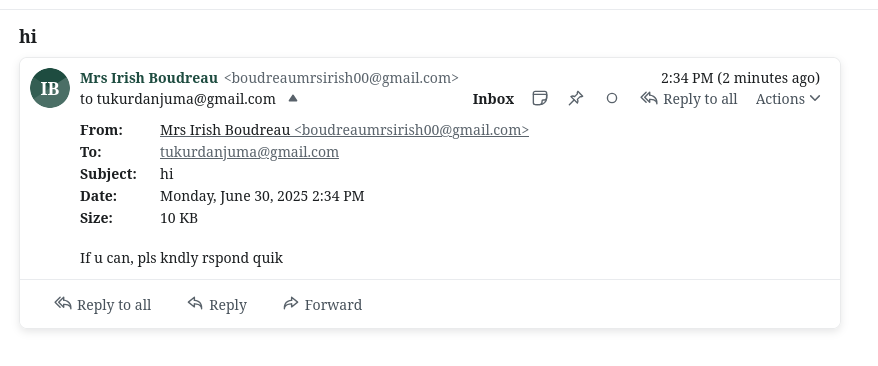Open tukurdanjuma@gmail.com link in To field
Image resolution: width=878 pixels, height=366 pixels.
click(x=249, y=152)
